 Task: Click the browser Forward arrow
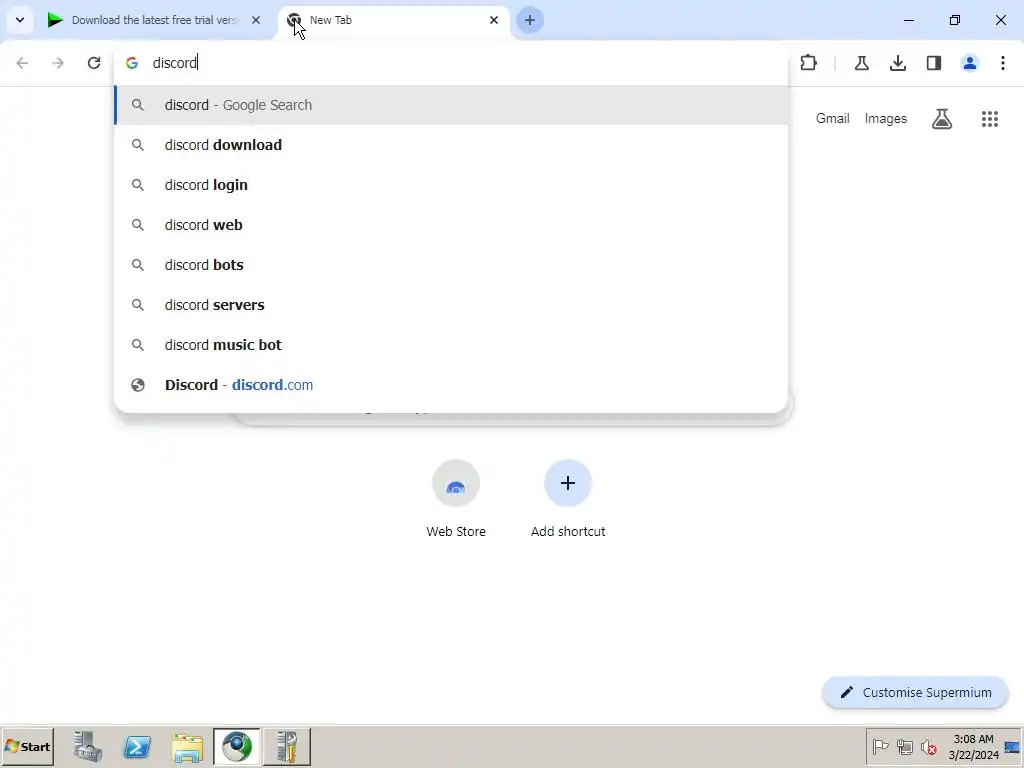click(57, 63)
